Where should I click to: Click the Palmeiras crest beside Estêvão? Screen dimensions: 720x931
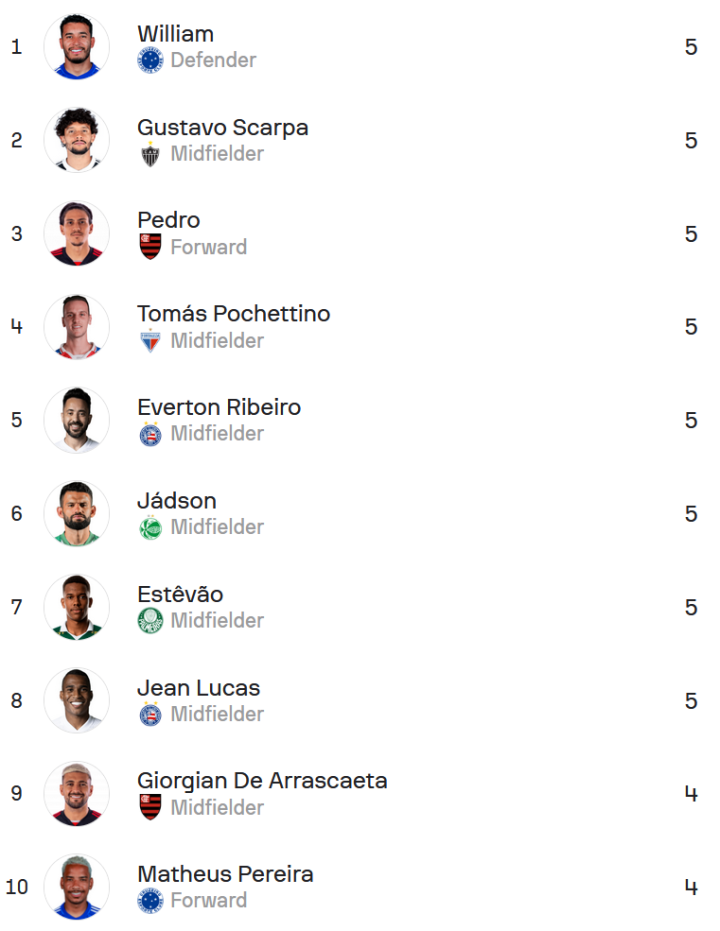click(x=150, y=621)
